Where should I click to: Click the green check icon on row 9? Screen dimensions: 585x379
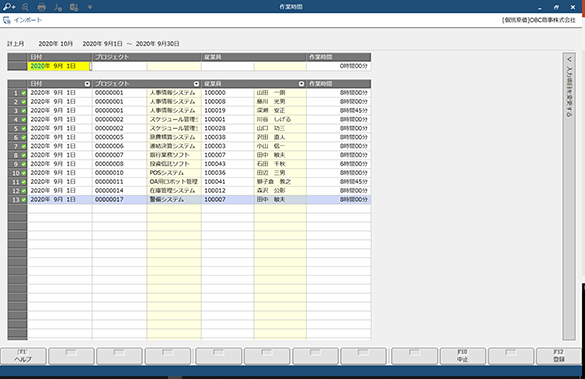pyautogui.click(x=24, y=164)
